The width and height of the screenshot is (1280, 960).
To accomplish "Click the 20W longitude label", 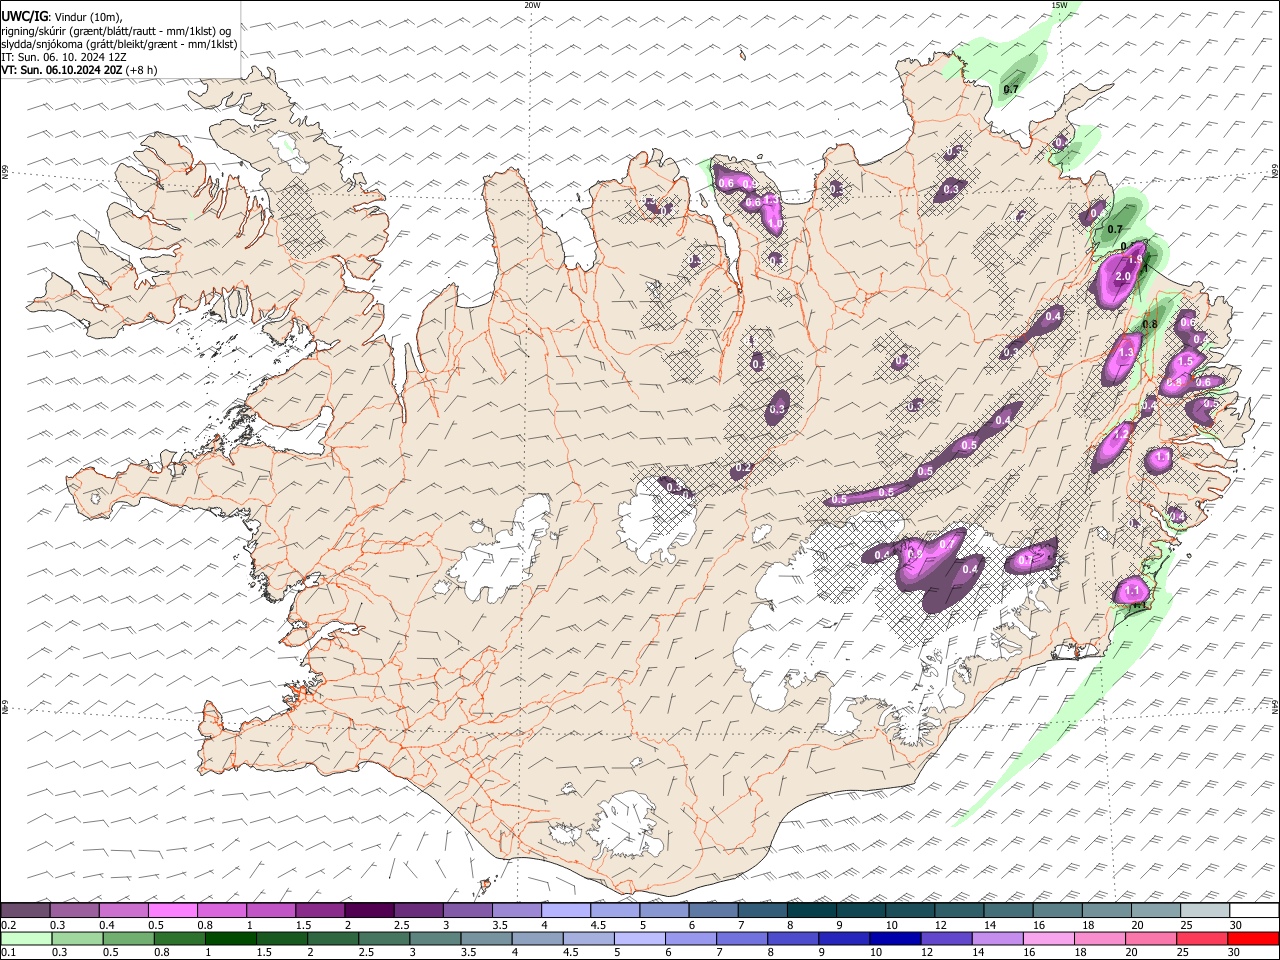I will [x=532, y=5].
